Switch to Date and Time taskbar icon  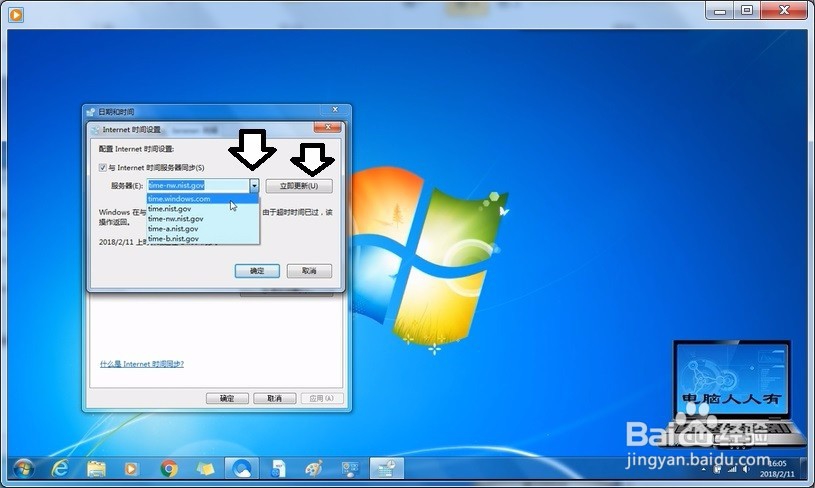tap(386, 469)
